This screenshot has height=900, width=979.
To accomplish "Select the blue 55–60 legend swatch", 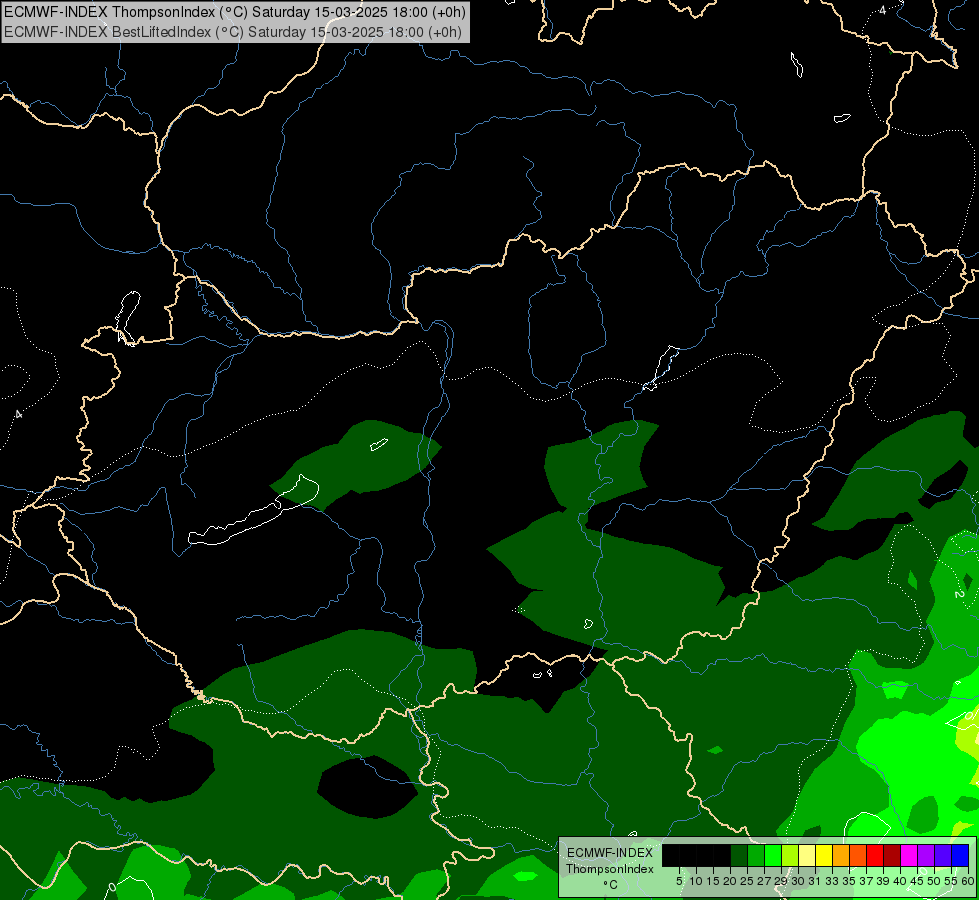I will click(x=960, y=855).
